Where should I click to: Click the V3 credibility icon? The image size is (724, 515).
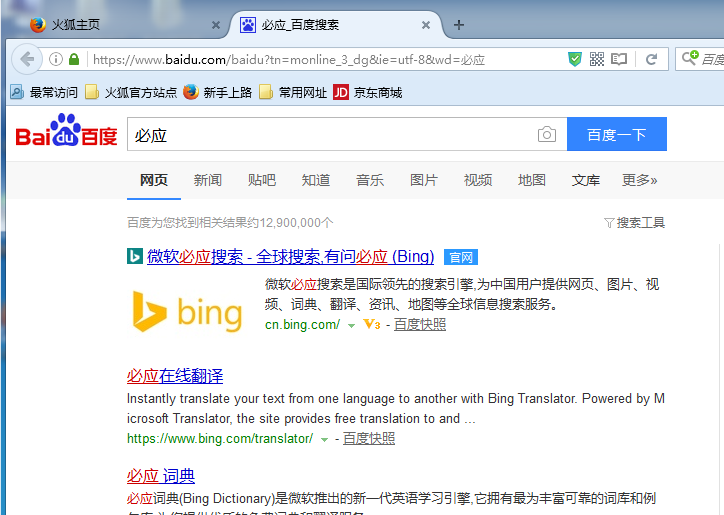[372, 325]
